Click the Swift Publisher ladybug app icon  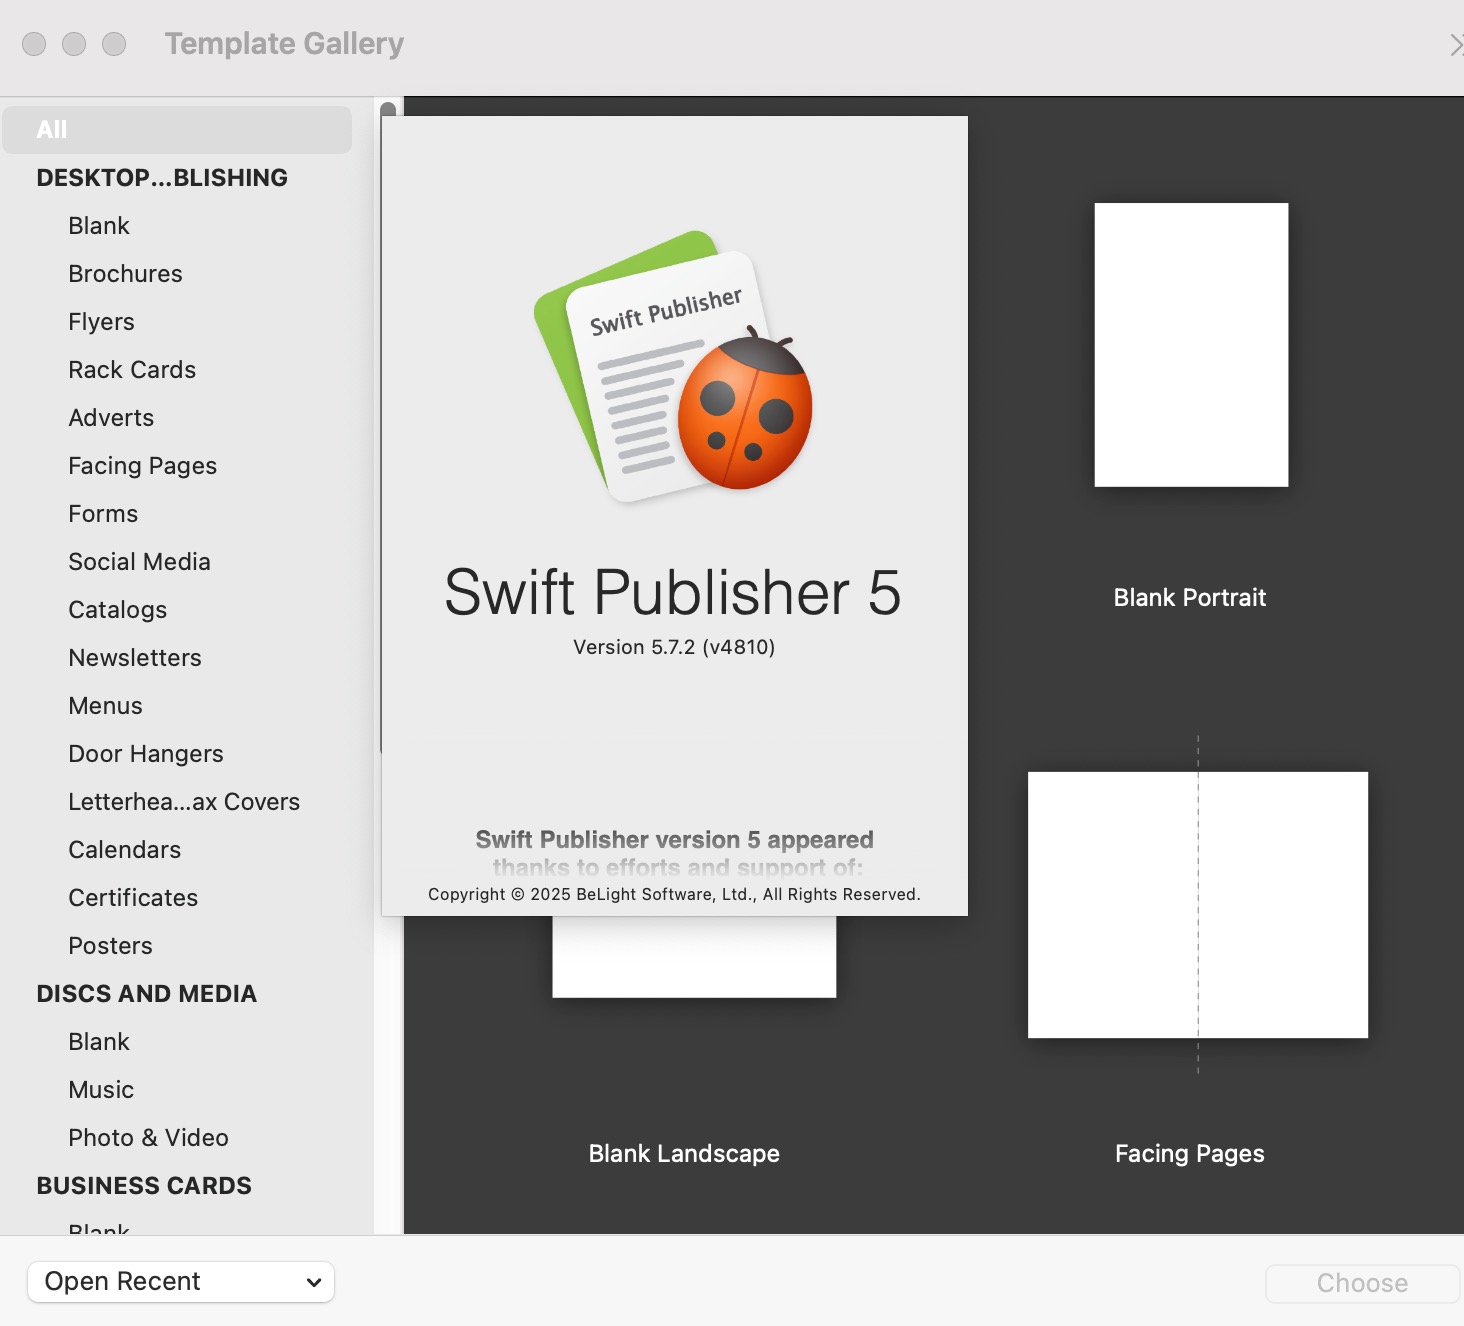tap(674, 367)
